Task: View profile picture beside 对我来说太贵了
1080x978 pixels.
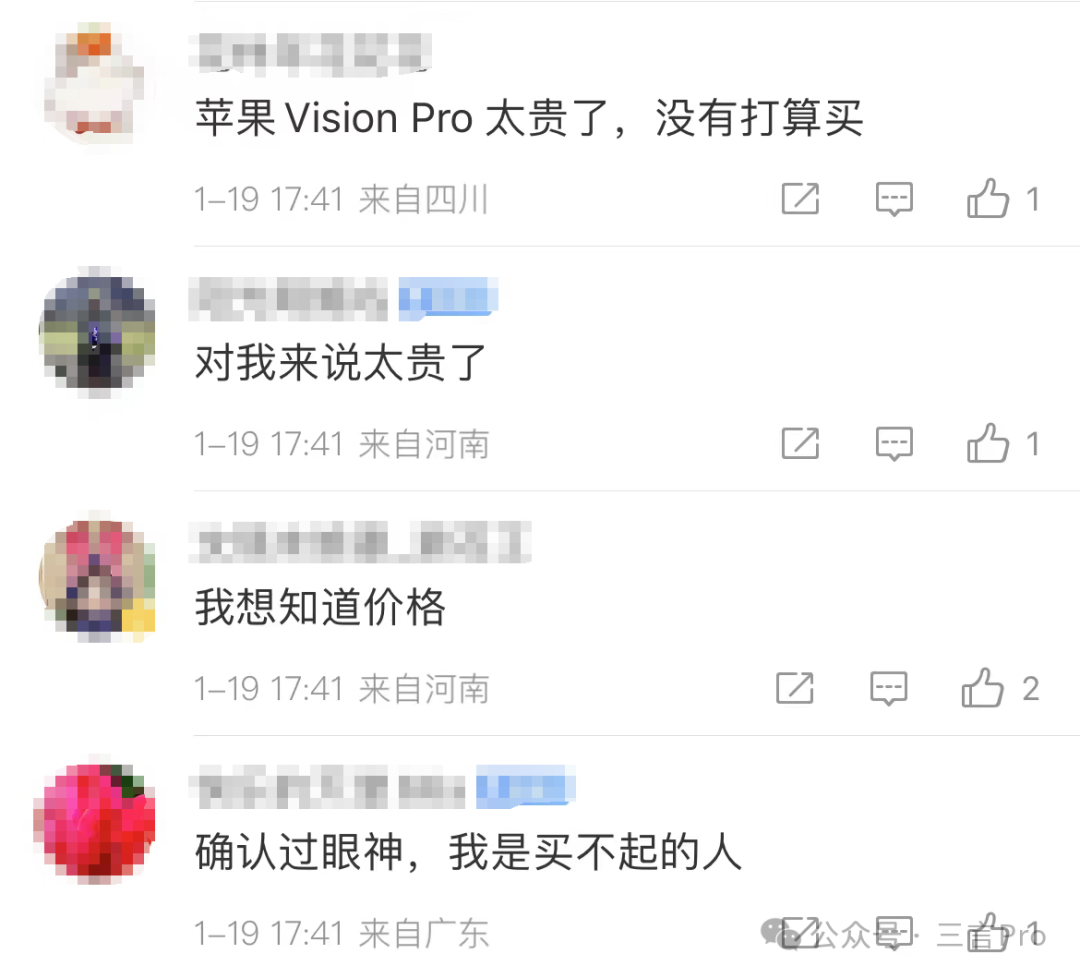Action: [98, 332]
